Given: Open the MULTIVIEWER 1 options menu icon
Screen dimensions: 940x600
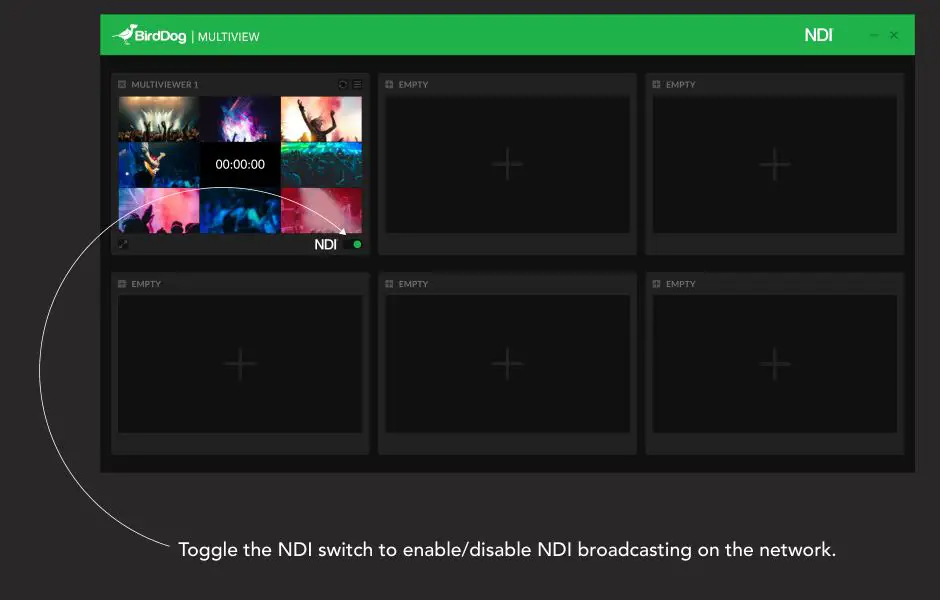Looking at the screenshot, I should coord(357,84).
